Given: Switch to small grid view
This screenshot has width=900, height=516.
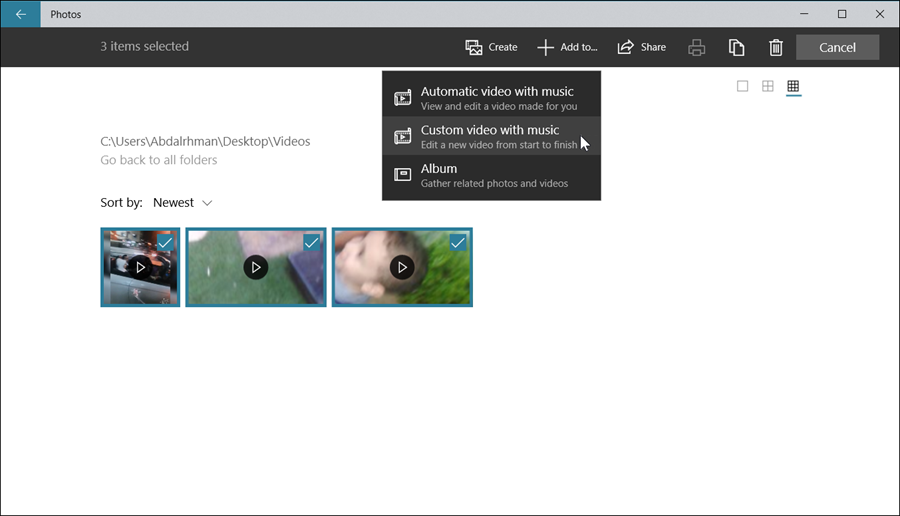Looking at the screenshot, I should click(793, 86).
